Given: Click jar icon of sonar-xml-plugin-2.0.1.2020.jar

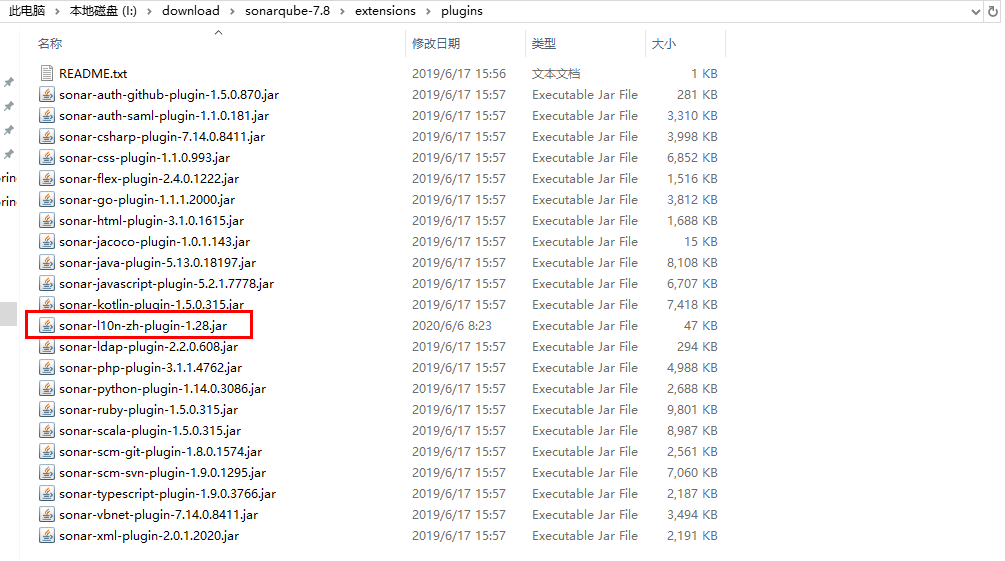Looking at the screenshot, I should coord(47,535).
